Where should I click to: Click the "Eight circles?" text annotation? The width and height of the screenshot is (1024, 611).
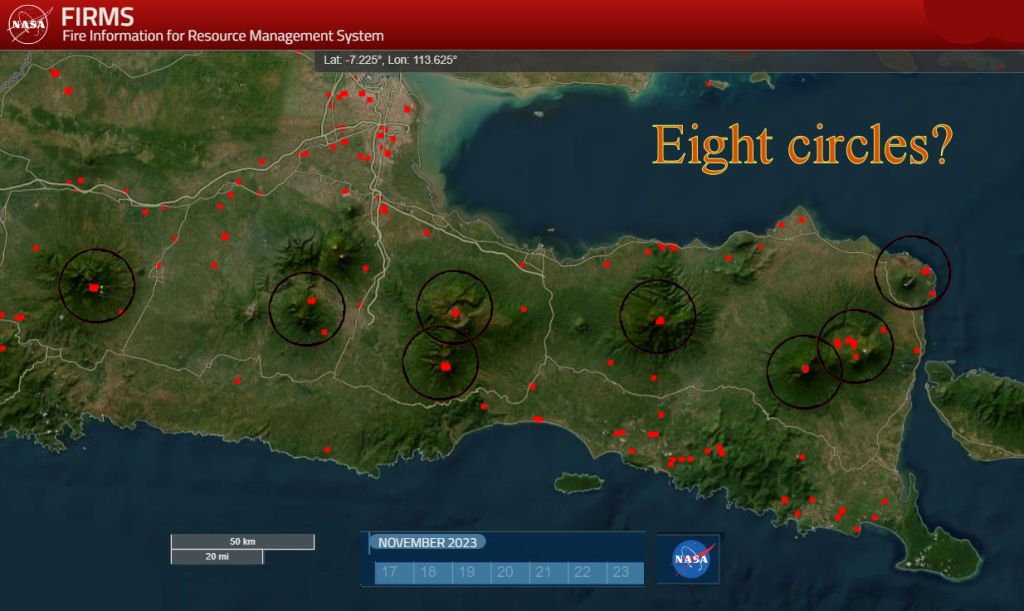(801, 146)
